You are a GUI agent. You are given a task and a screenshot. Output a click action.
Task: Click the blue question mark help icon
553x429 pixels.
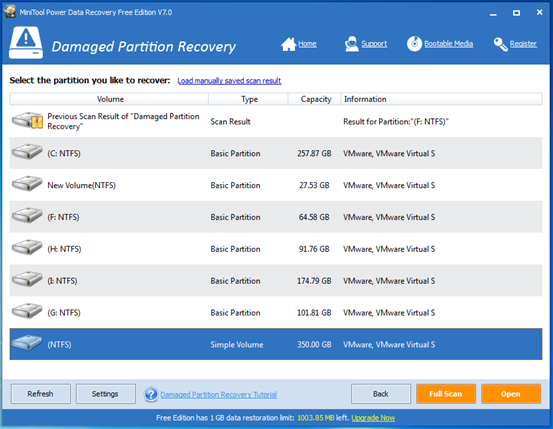click(x=151, y=394)
